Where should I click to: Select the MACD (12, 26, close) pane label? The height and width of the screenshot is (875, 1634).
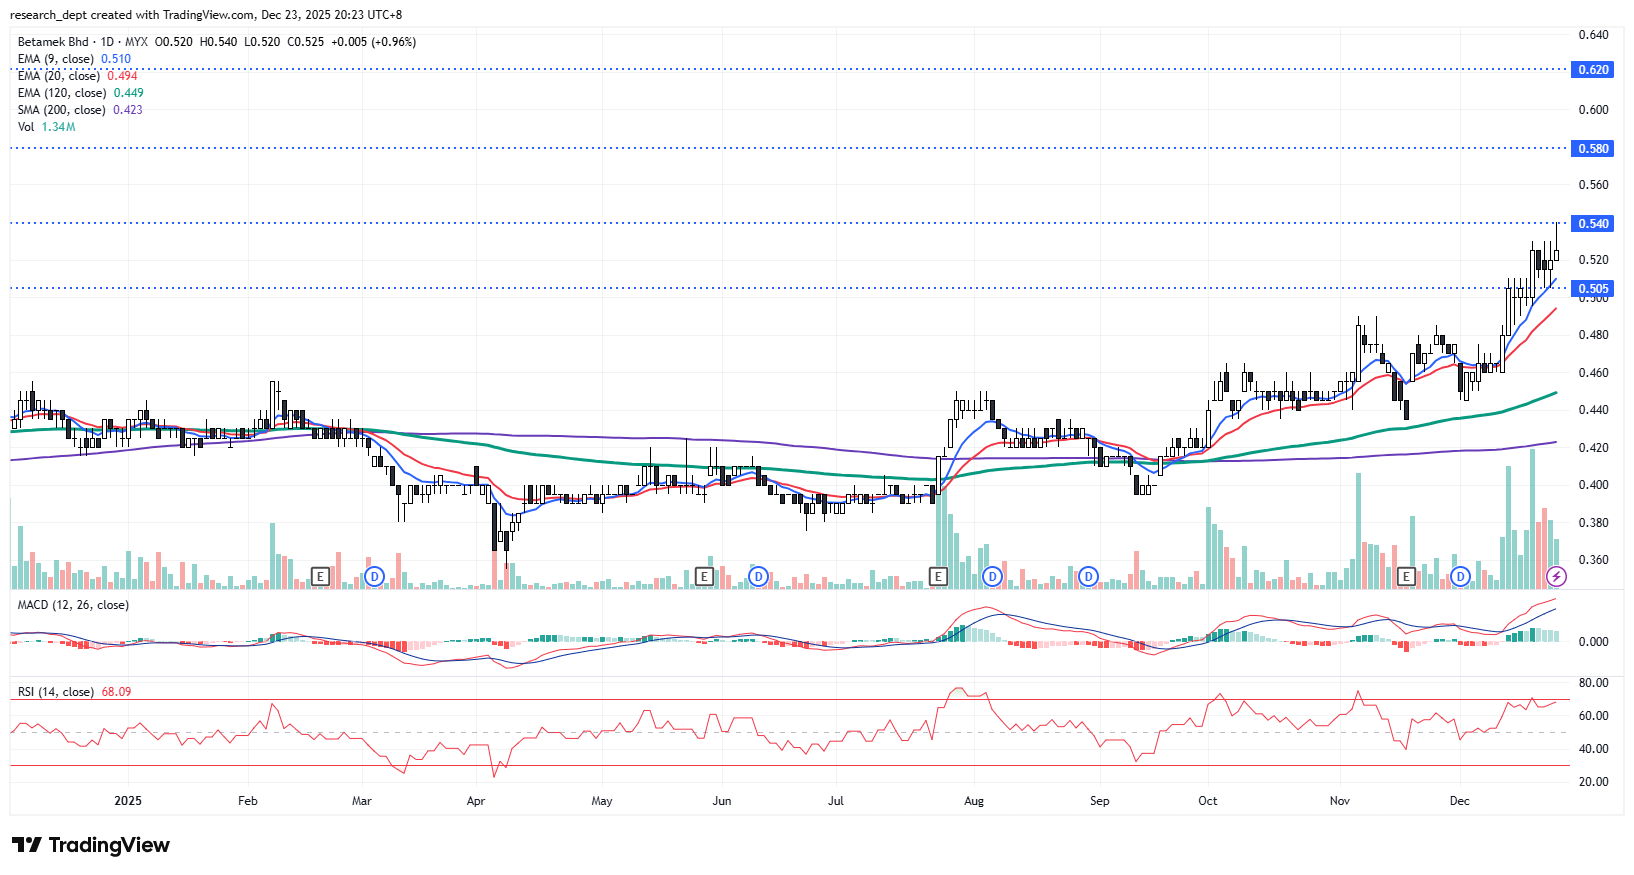[73, 605]
